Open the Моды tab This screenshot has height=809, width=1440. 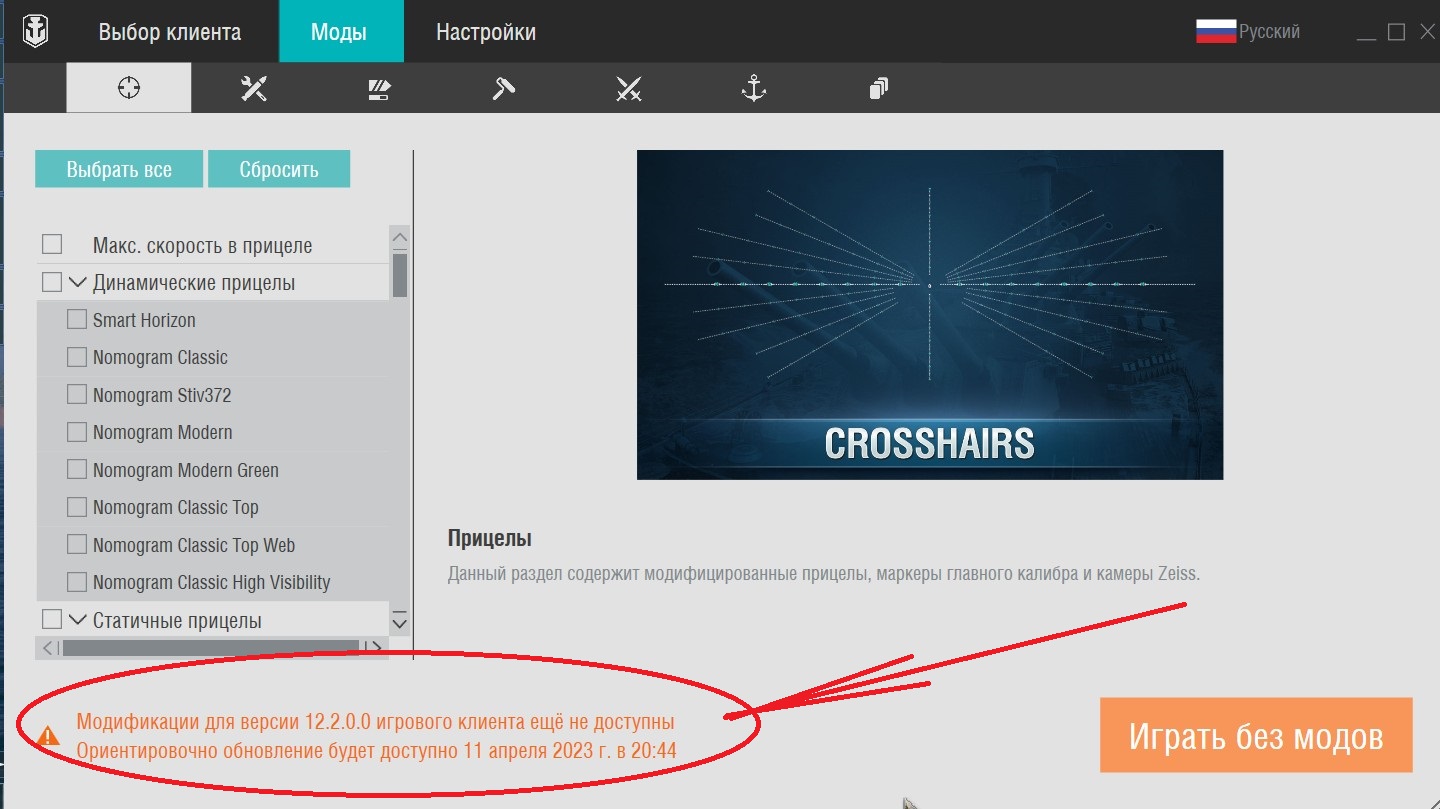(x=339, y=32)
